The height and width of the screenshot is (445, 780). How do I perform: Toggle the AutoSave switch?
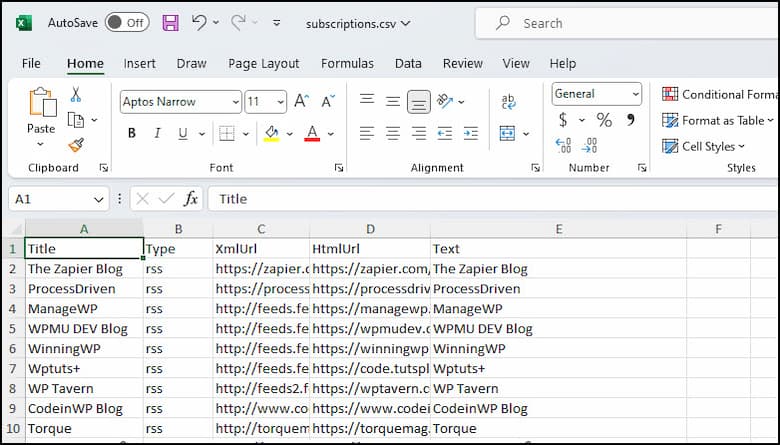click(126, 22)
